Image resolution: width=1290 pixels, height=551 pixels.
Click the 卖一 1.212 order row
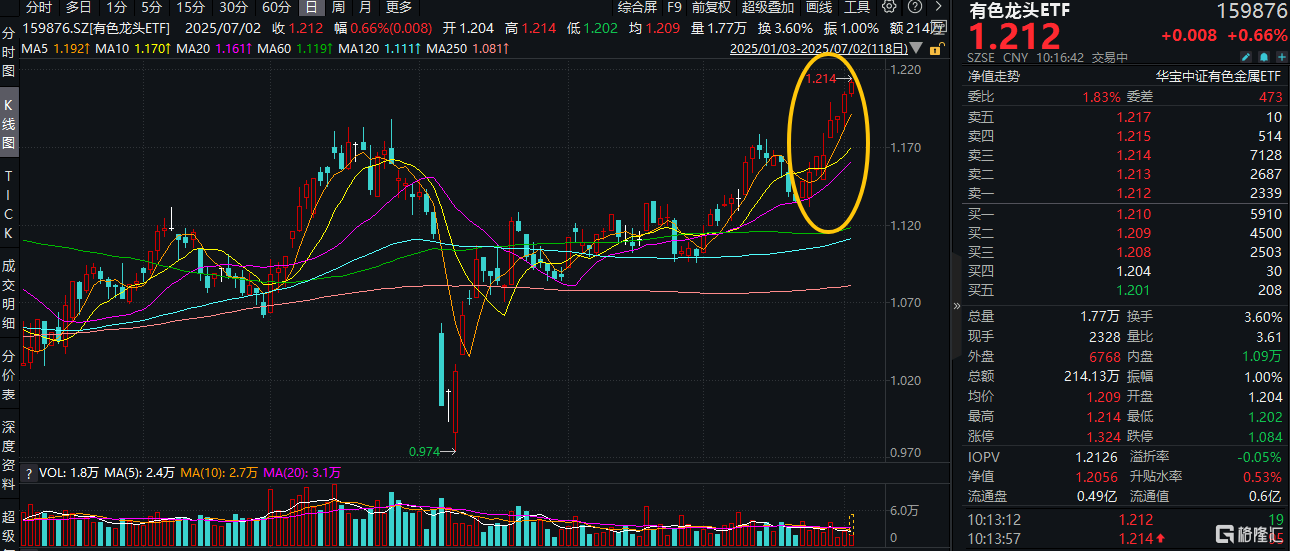(x=1124, y=193)
